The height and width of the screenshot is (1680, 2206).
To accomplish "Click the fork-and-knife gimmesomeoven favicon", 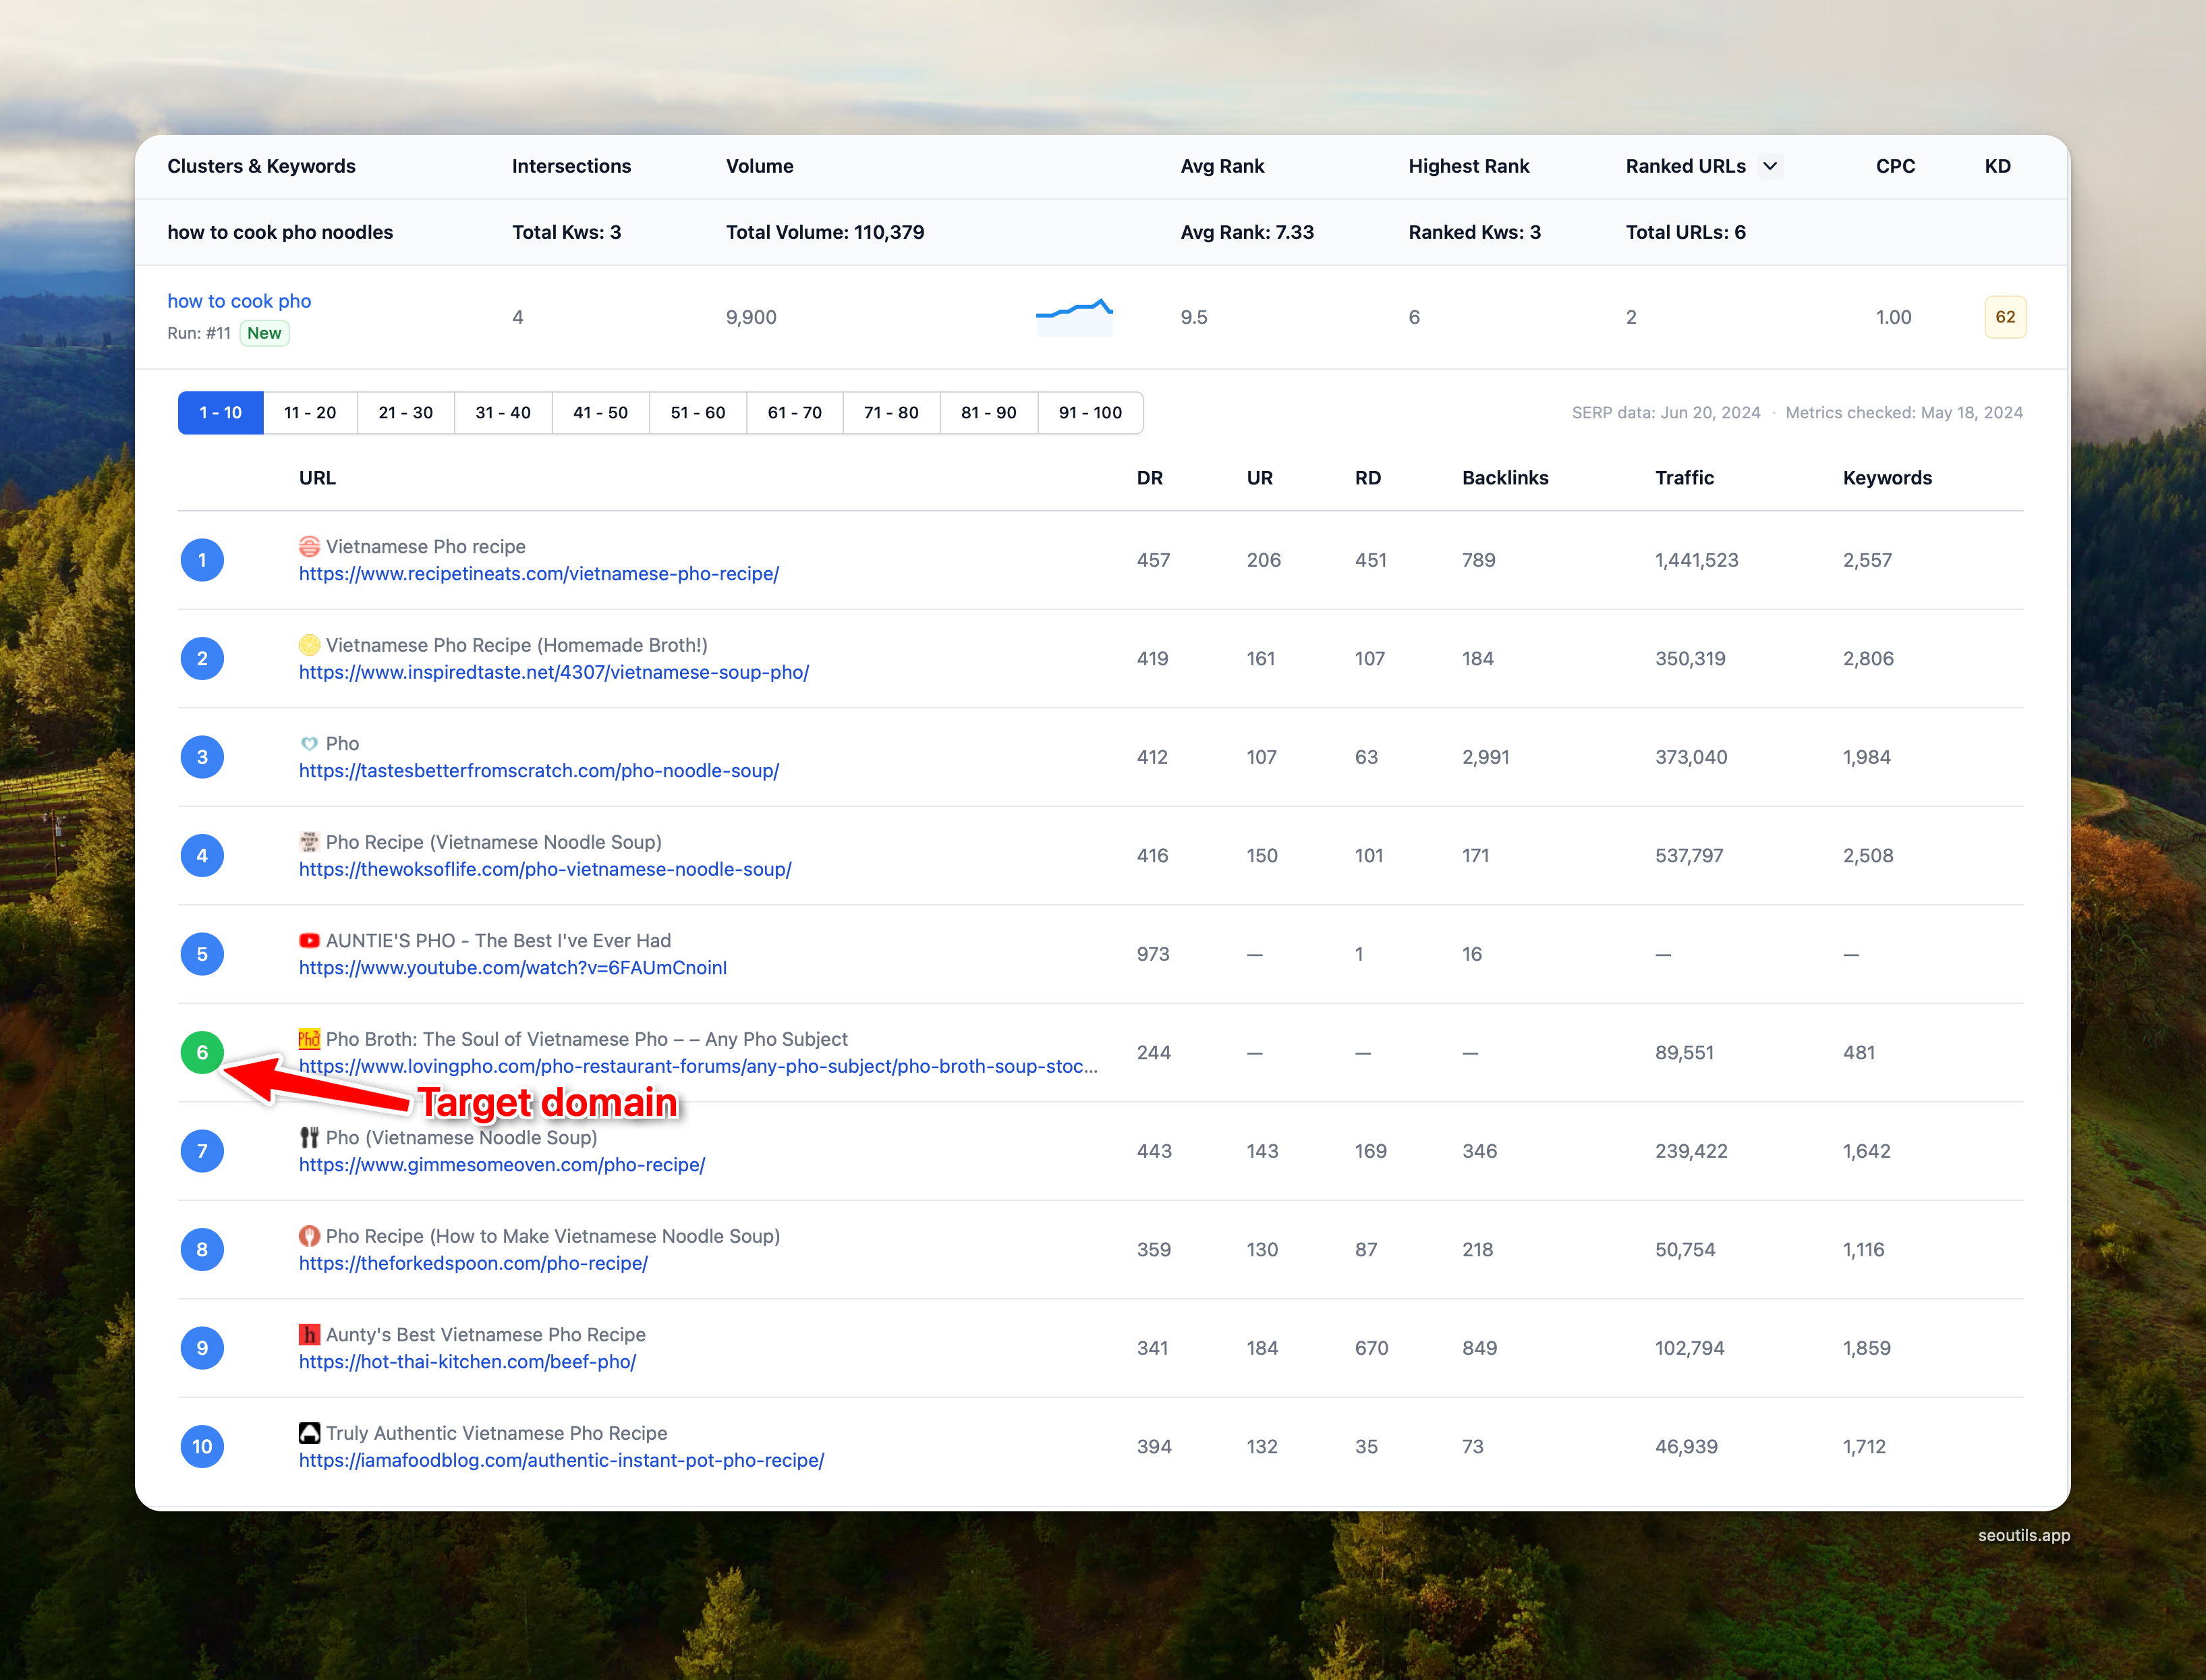I will (x=309, y=1137).
